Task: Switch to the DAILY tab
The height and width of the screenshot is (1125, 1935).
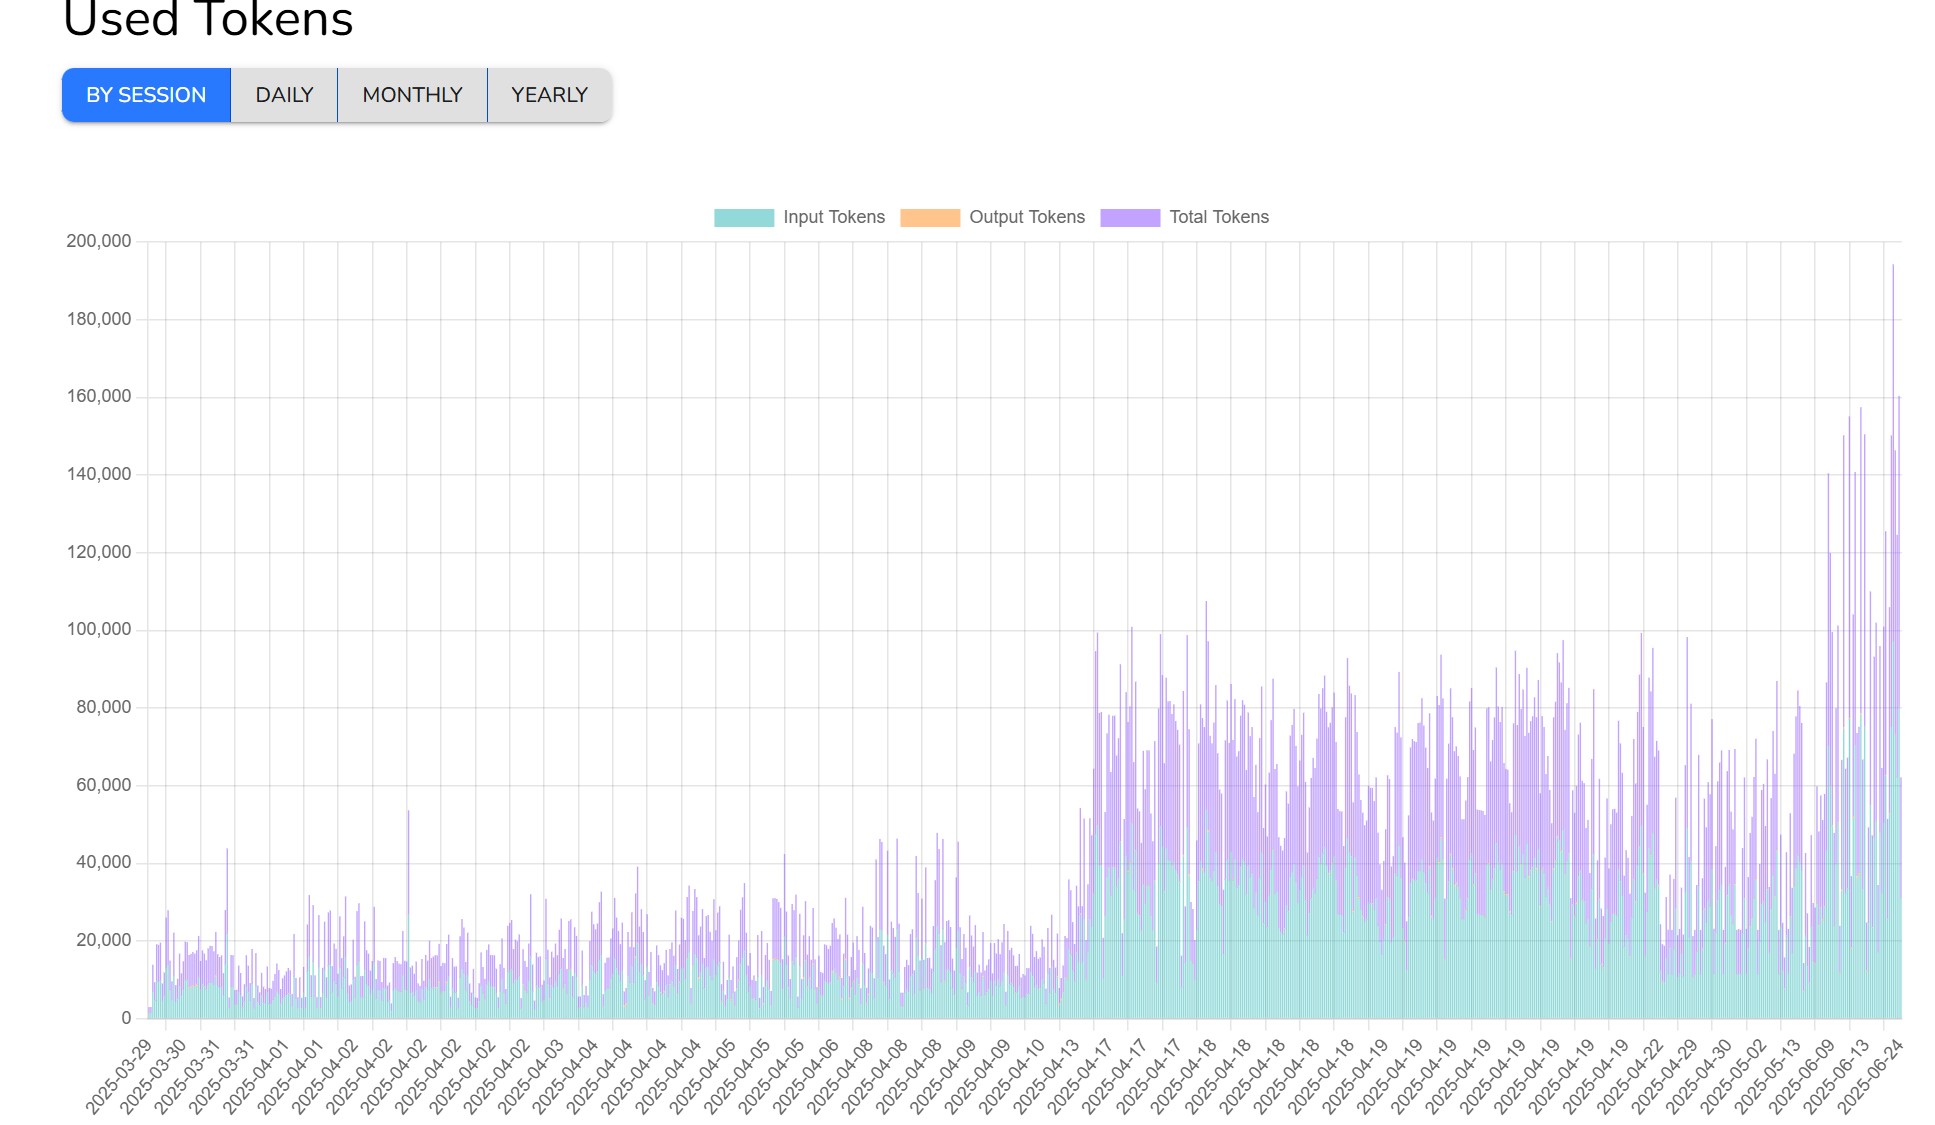Action: [x=284, y=95]
